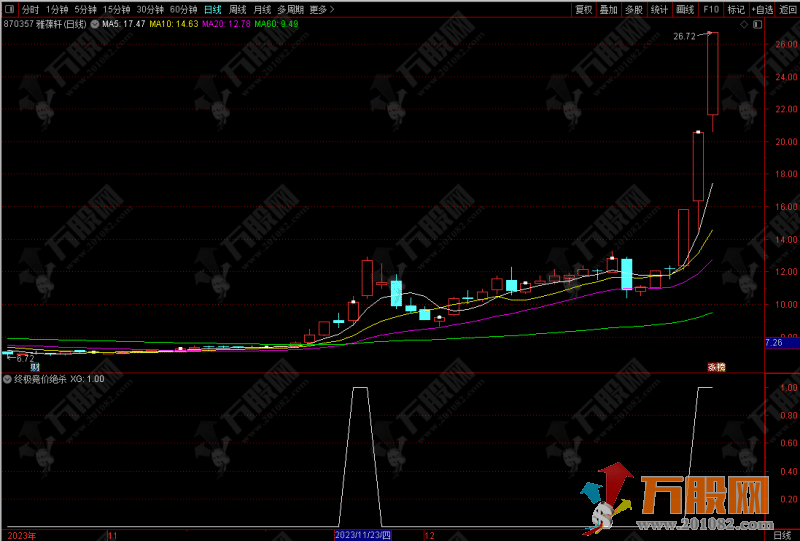Click the 财 financial marker on the chart
The width and height of the screenshot is (800, 541).
[35, 367]
